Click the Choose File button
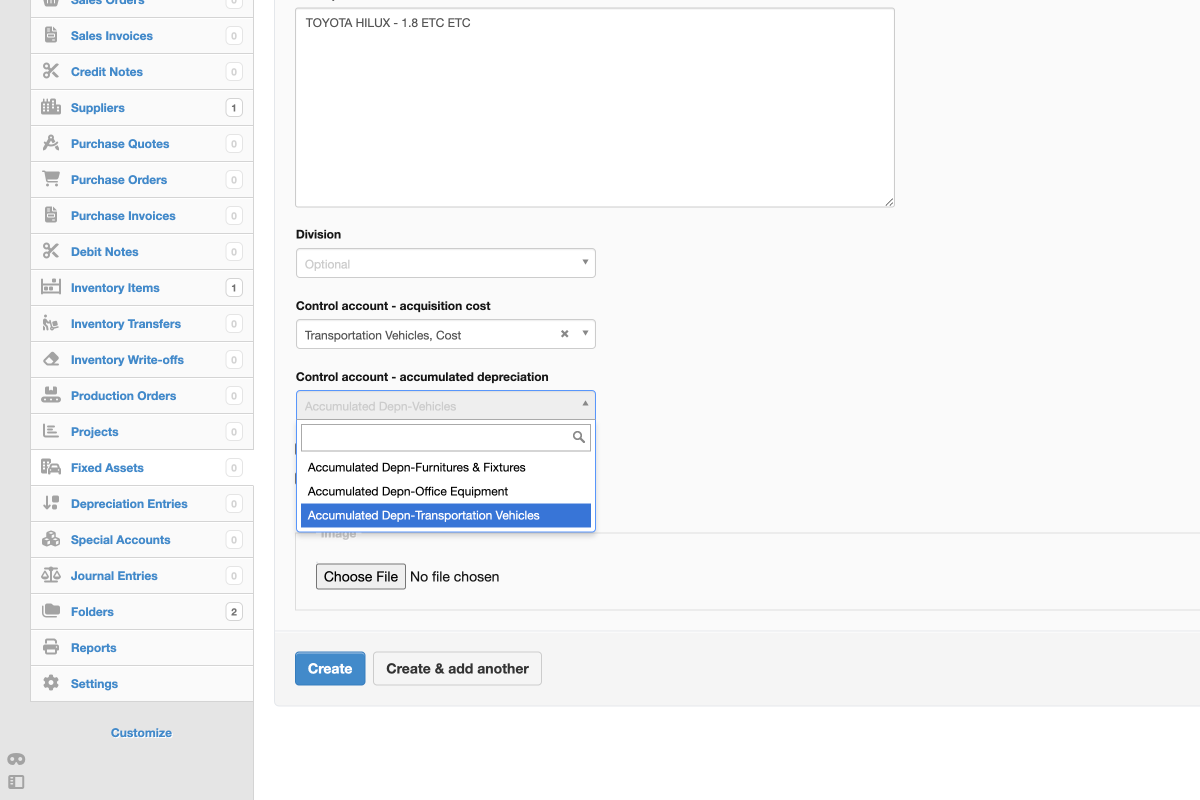The height and width of the screenshot is (800, 1200). pos(361,576)
